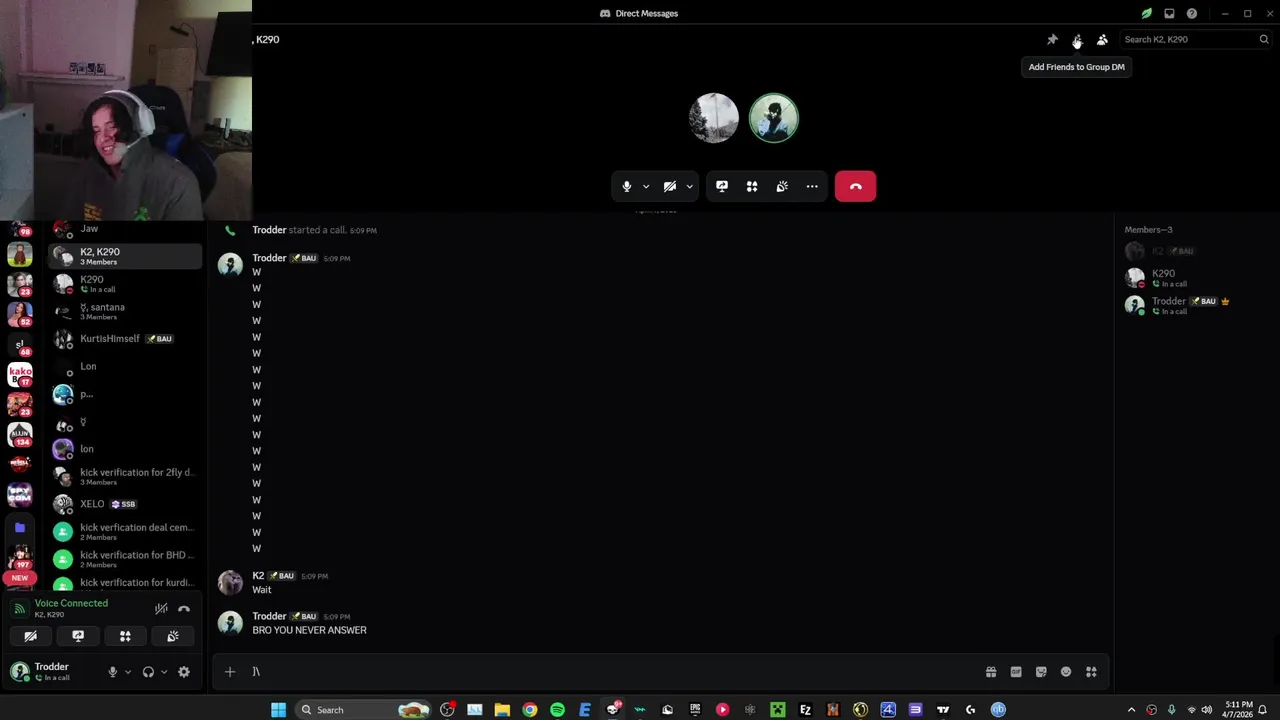The height and width of the screenshot is (720, 1280).
Task: Expand microphone input options in call controls
Action: point(646,186)
